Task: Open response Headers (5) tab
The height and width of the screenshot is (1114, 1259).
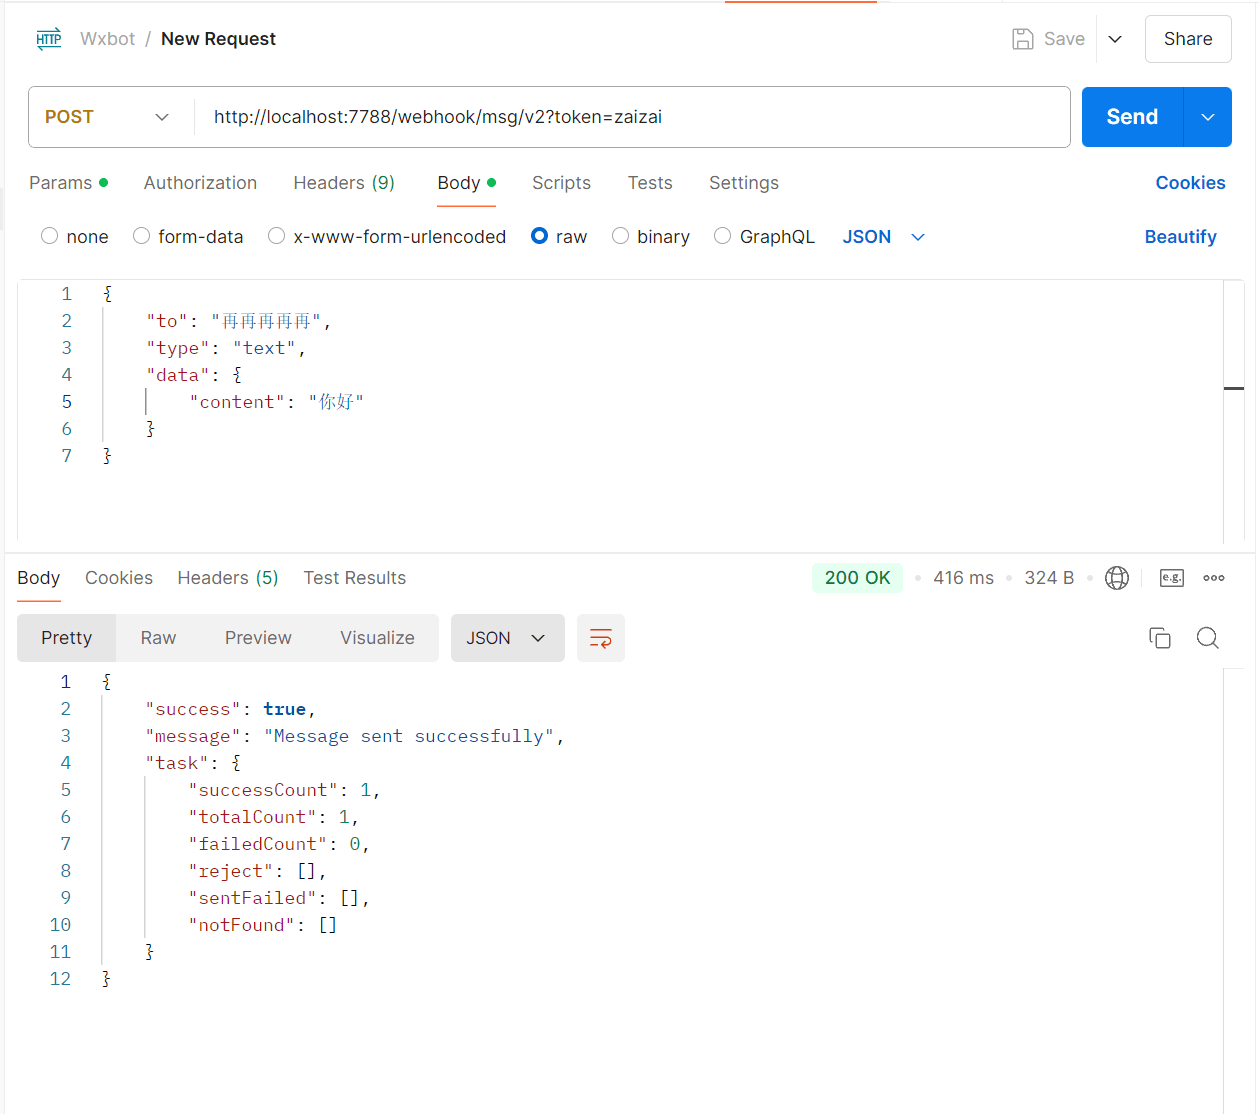Action: tap(227, 578)
